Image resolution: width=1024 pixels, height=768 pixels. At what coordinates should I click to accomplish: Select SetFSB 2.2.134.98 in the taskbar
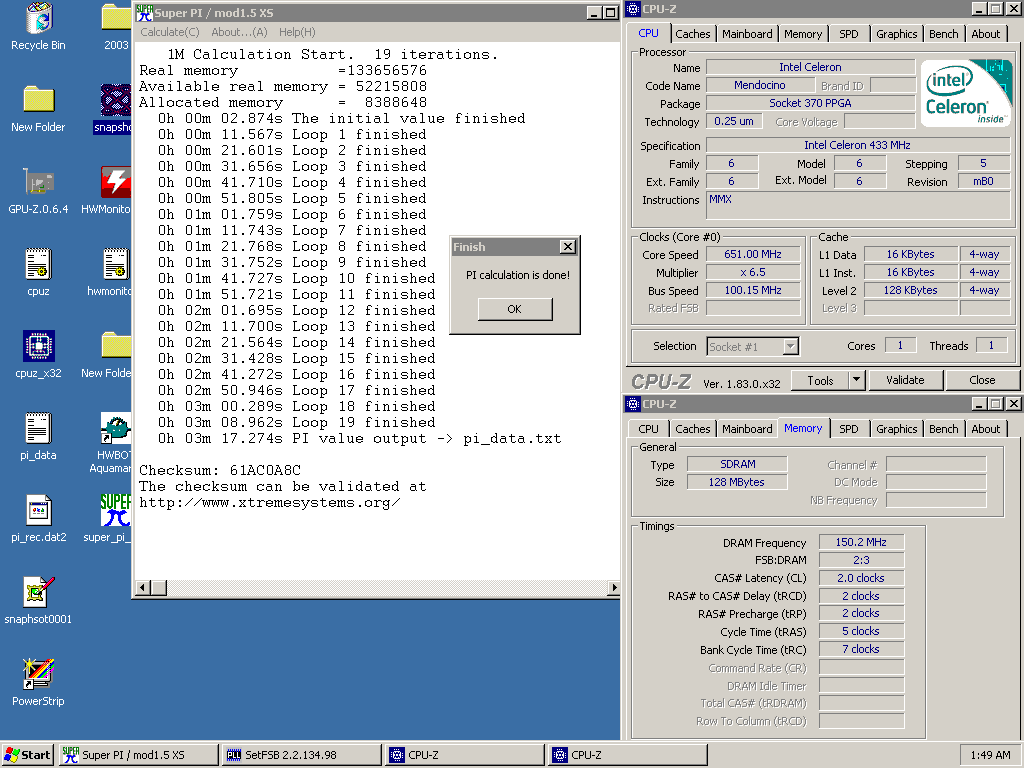[302, 755]
